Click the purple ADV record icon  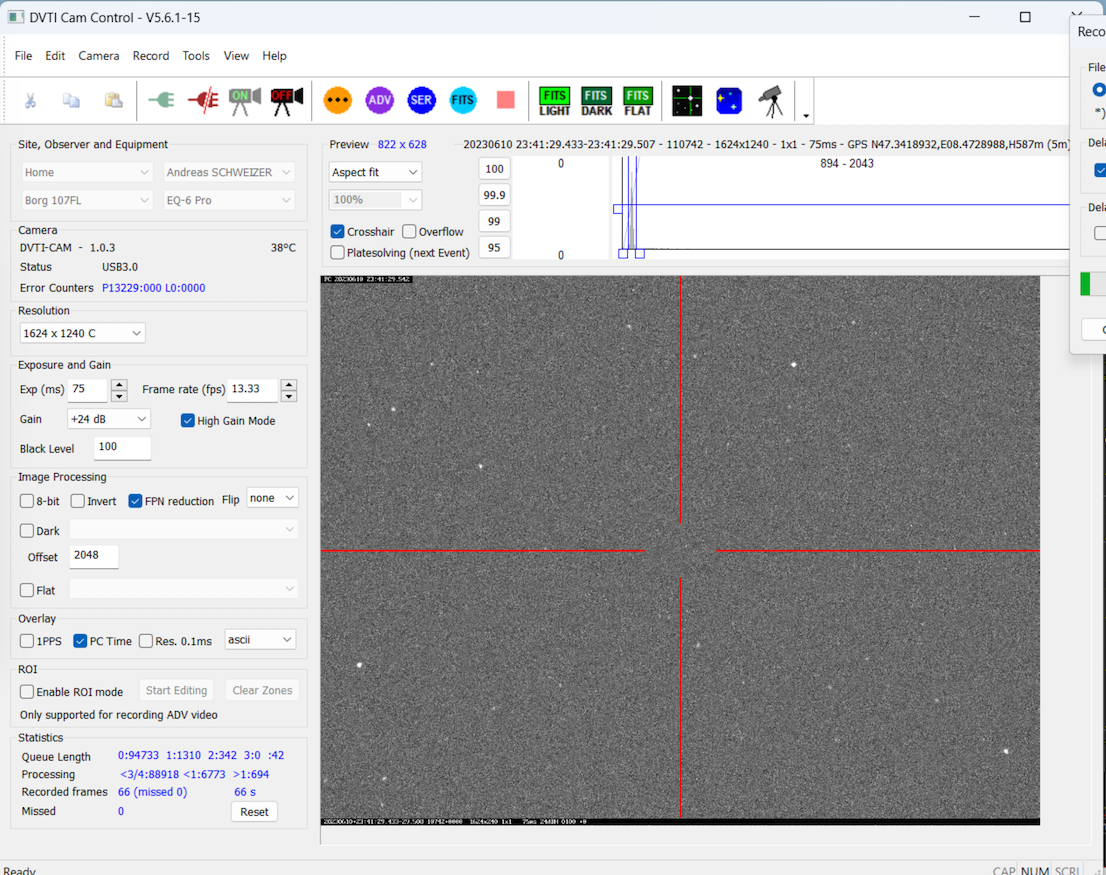[x=379, y=100]
